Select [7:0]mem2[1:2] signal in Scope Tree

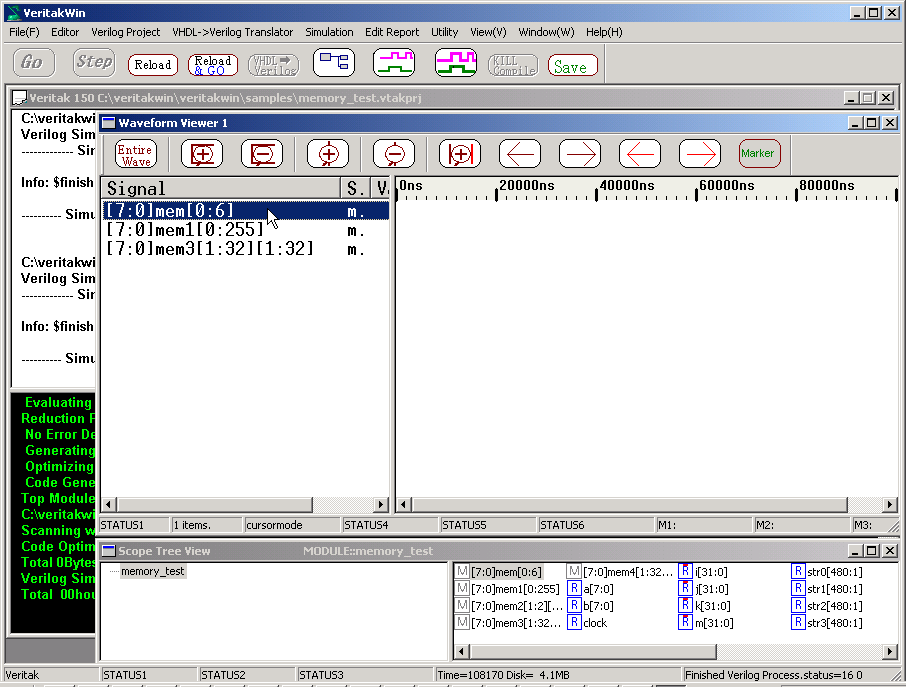(x=517, y=606)
